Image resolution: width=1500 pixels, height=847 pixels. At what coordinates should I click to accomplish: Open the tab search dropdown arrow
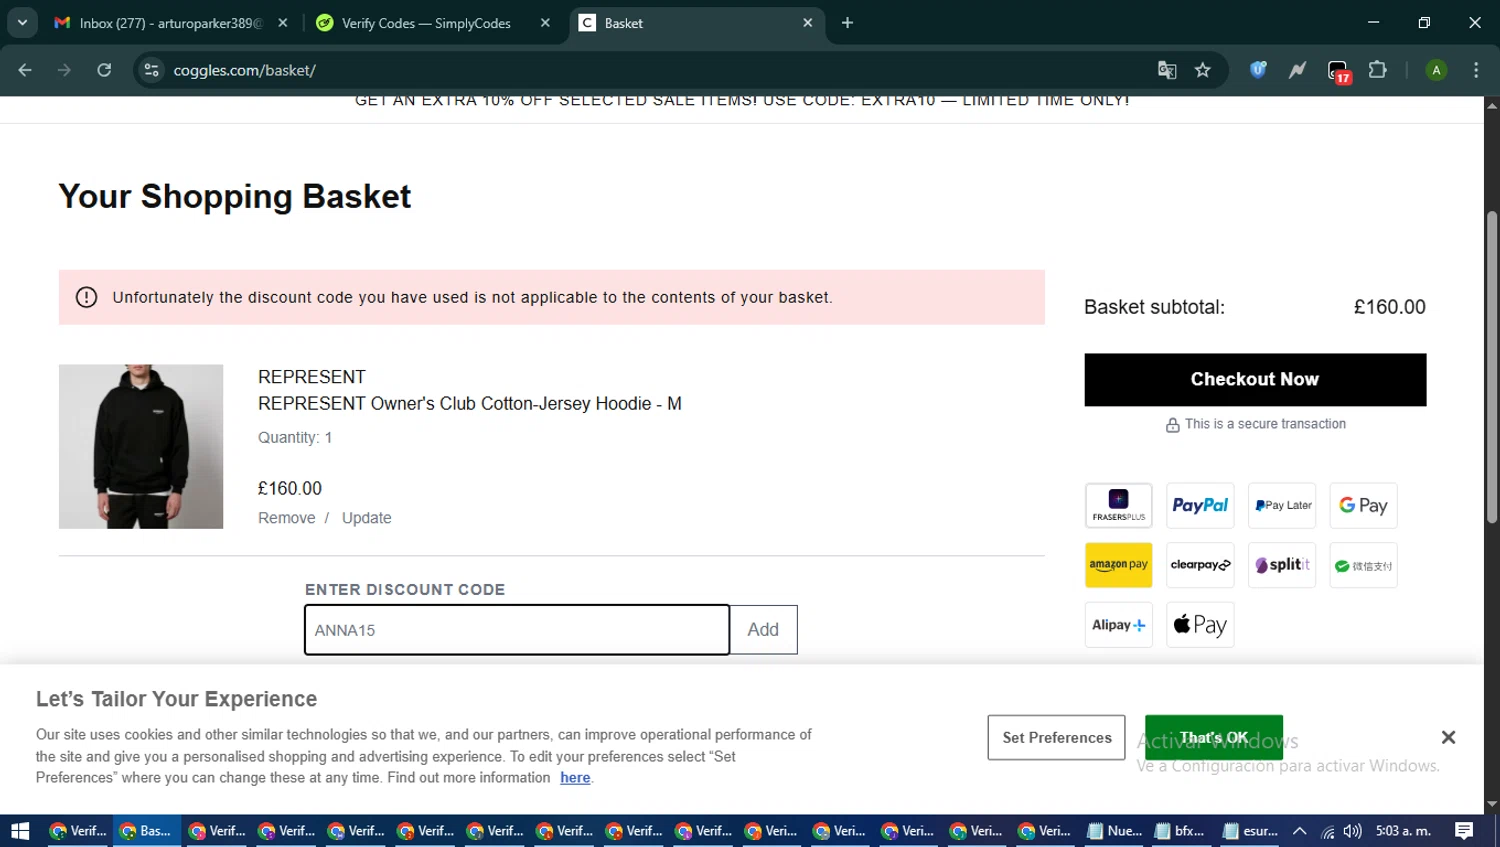[22, 22]
